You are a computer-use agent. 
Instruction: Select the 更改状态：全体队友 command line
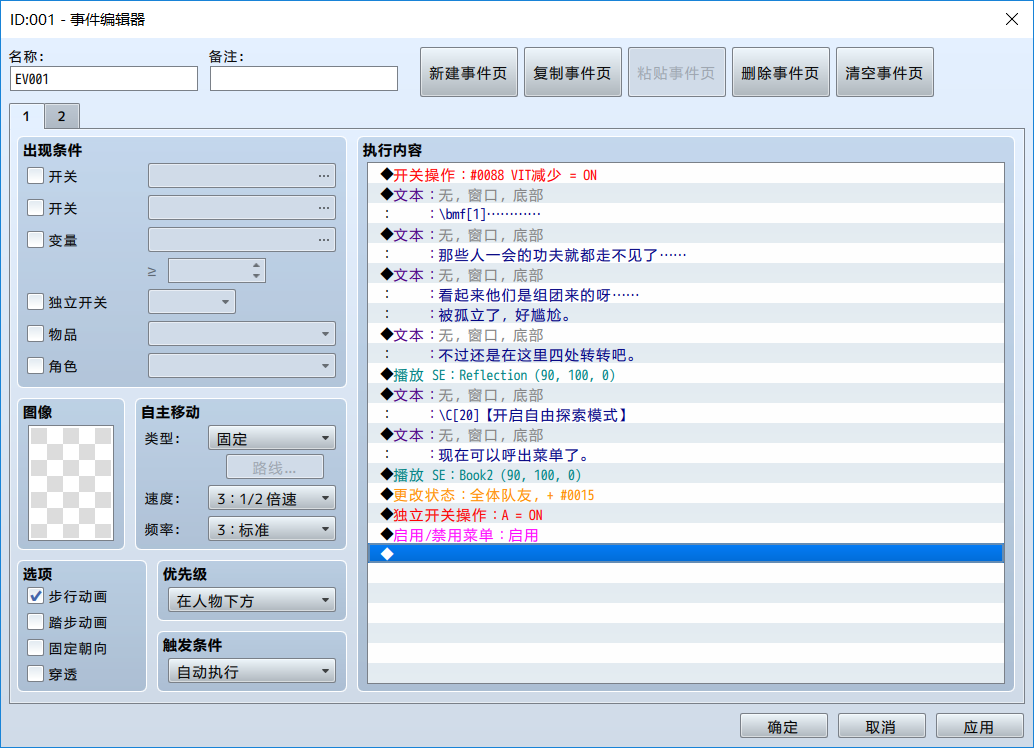[686, 495]
